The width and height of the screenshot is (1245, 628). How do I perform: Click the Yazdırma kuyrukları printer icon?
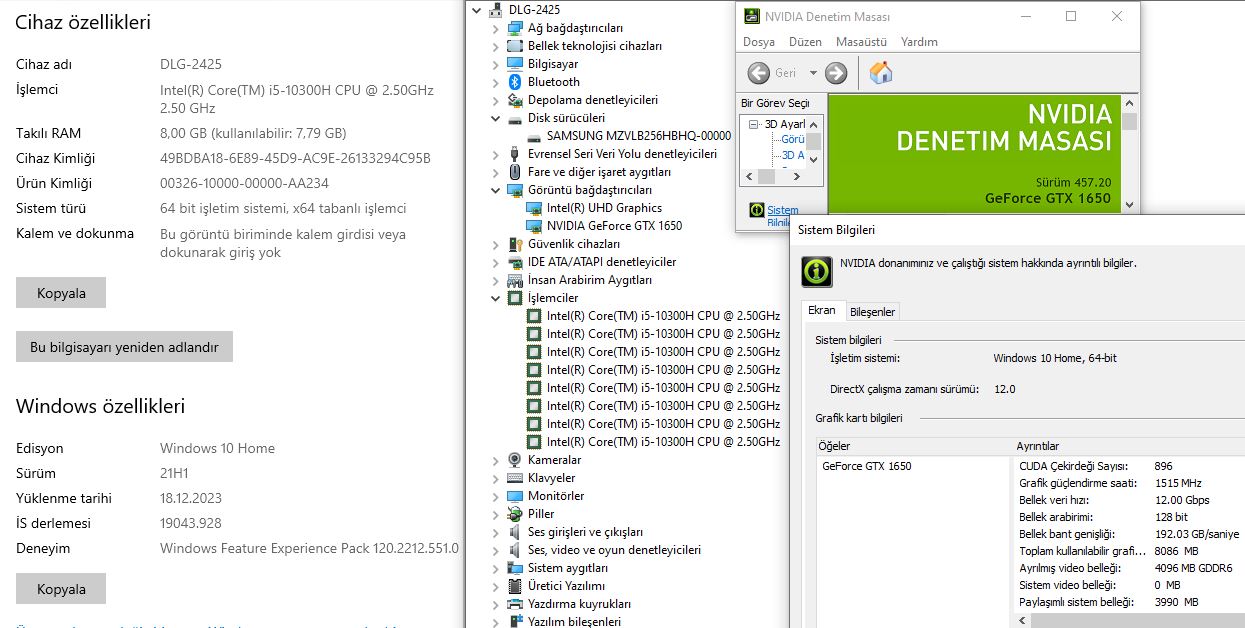(x=515, y=604)
